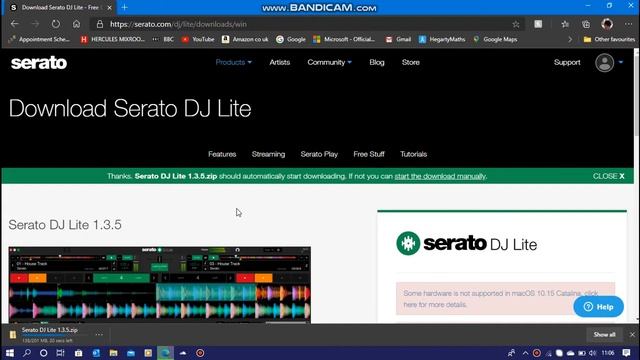Click the padlock site info icon
This screenshot has height=360, width=640.
100,24
